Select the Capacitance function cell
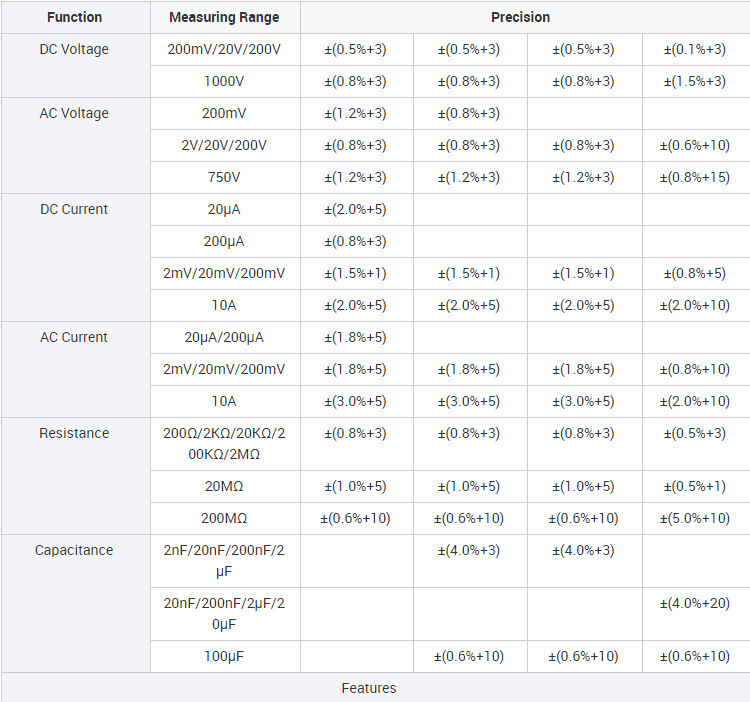 [x=75, y=550]
